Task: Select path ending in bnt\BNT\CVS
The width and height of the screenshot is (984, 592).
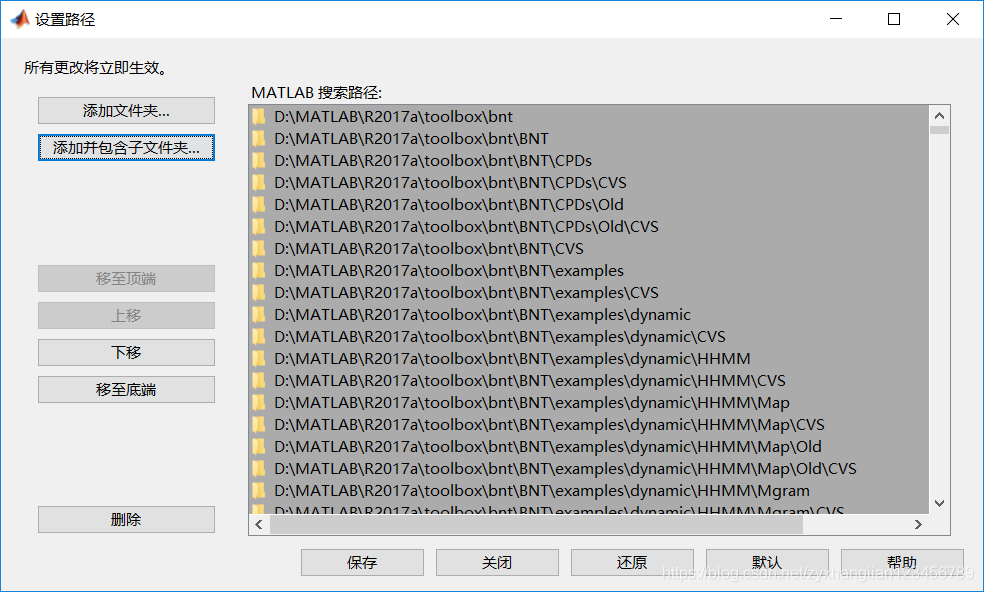Action: pyautogui.click(x=429, y=249)
